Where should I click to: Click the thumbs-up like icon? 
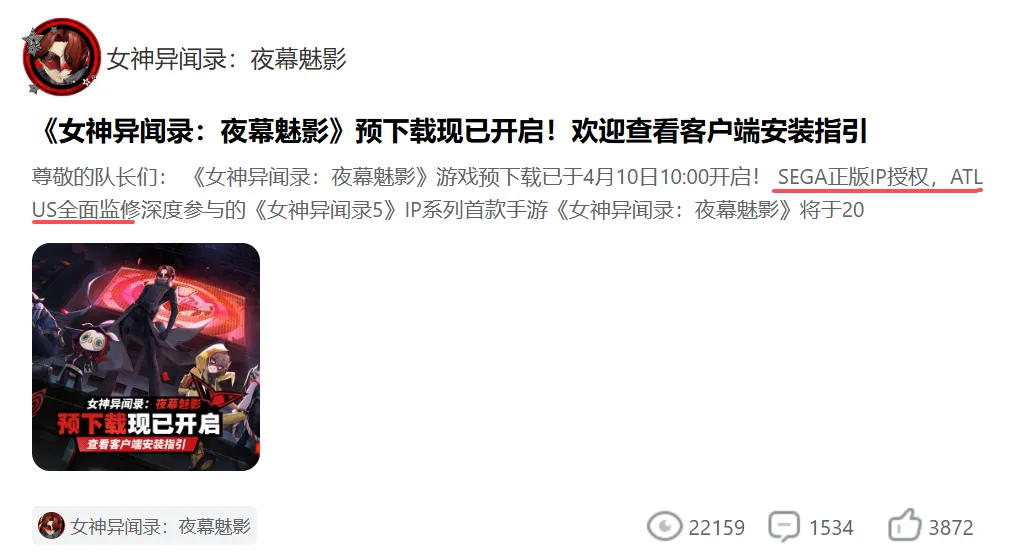[905, 525]
